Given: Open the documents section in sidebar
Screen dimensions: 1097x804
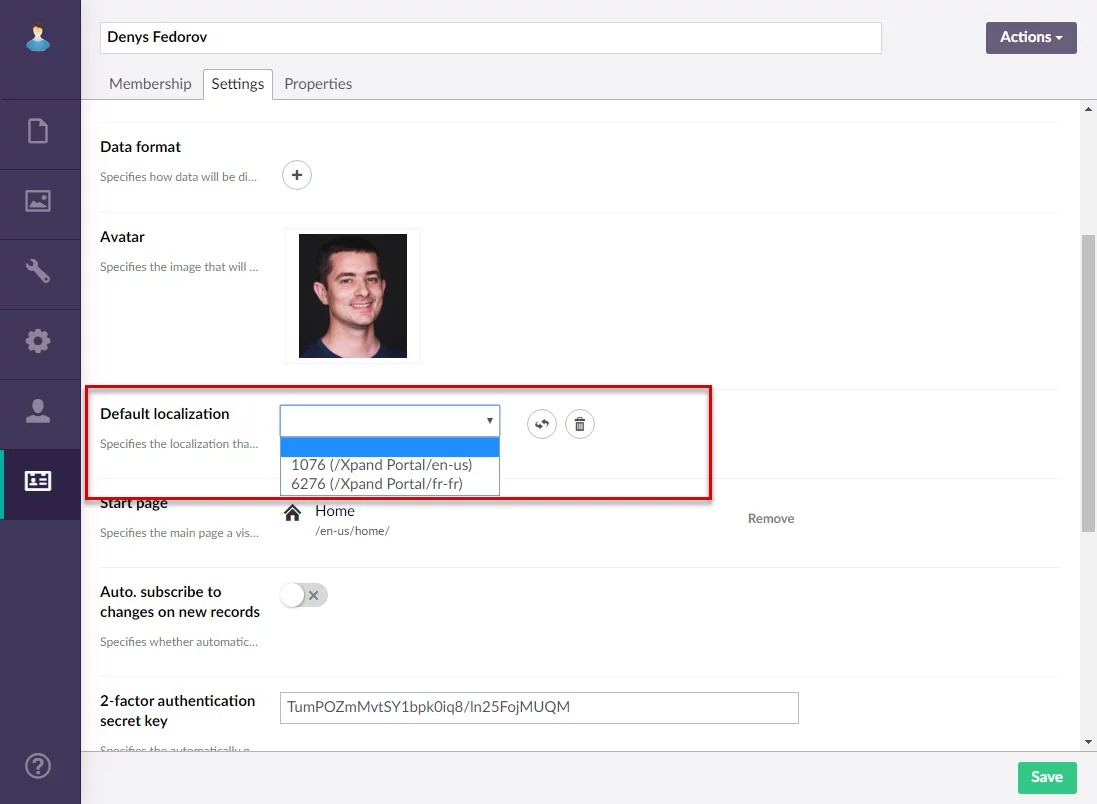Looking at the screenshot, I should 38,131.
